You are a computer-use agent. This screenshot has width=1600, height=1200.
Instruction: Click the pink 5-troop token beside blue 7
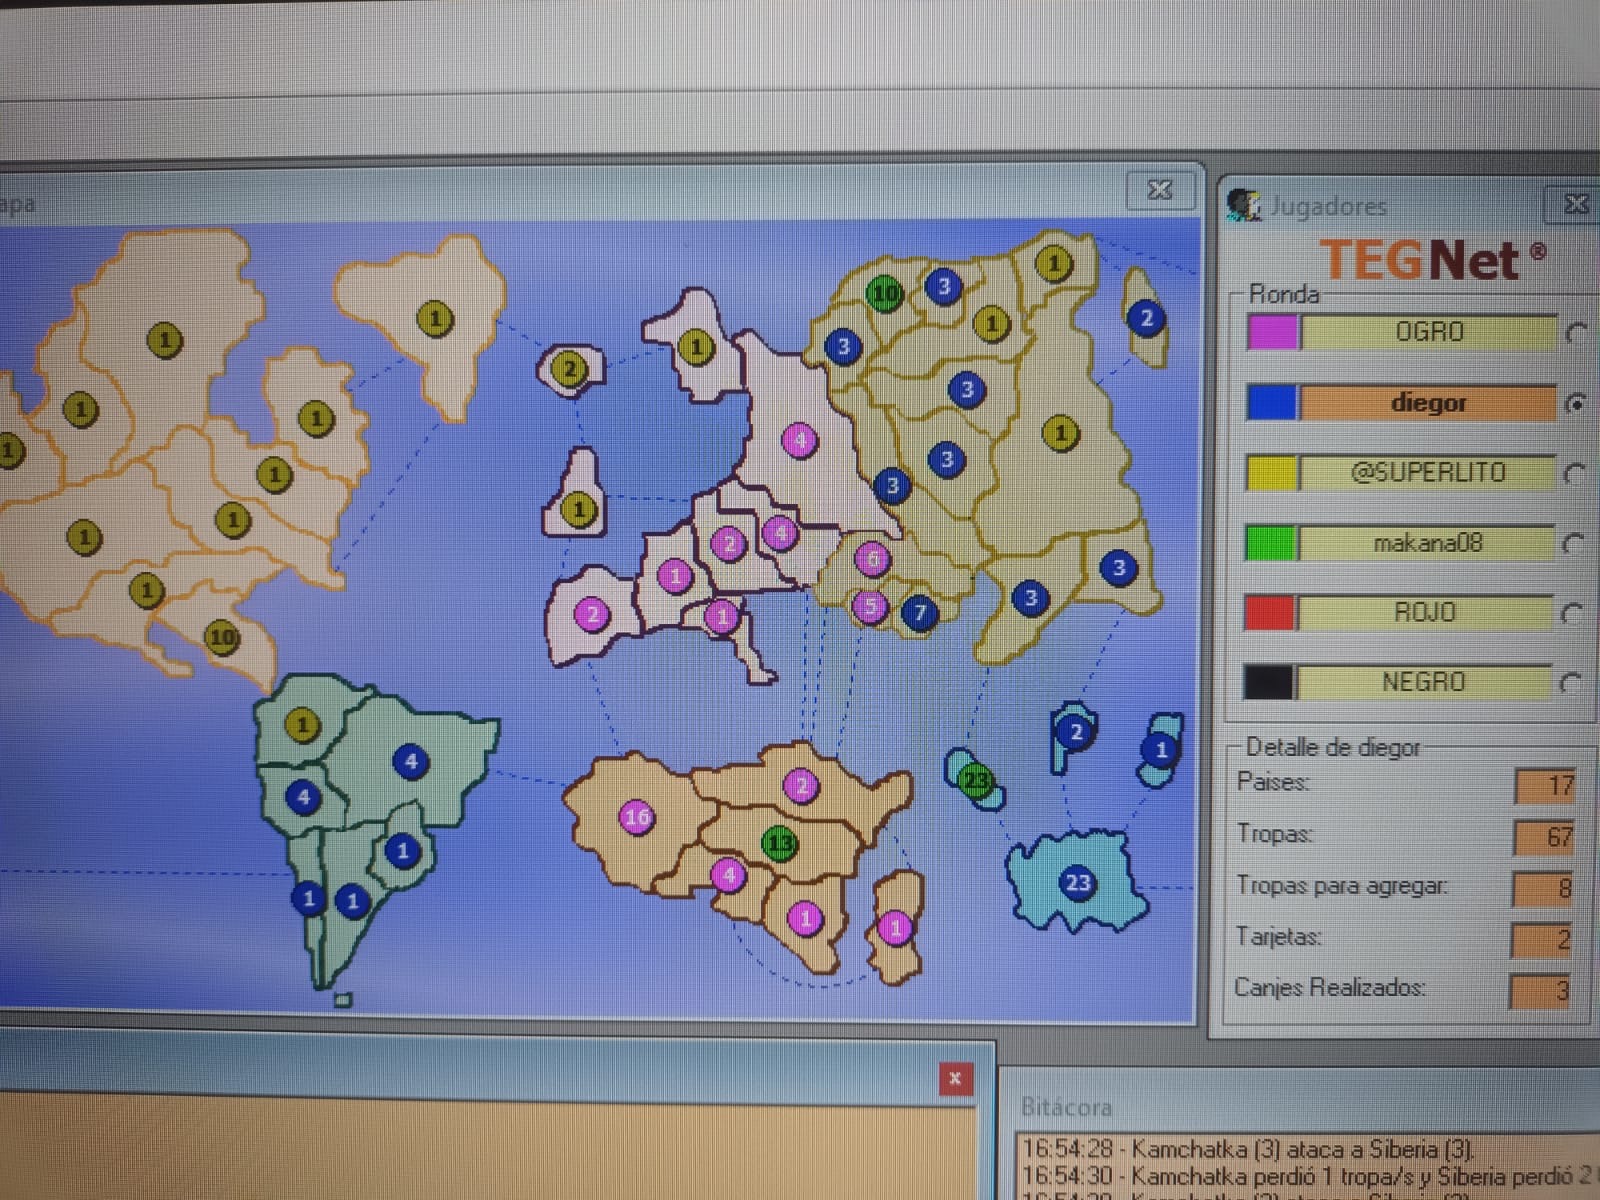pyautogui.click(x=870, y=606)
